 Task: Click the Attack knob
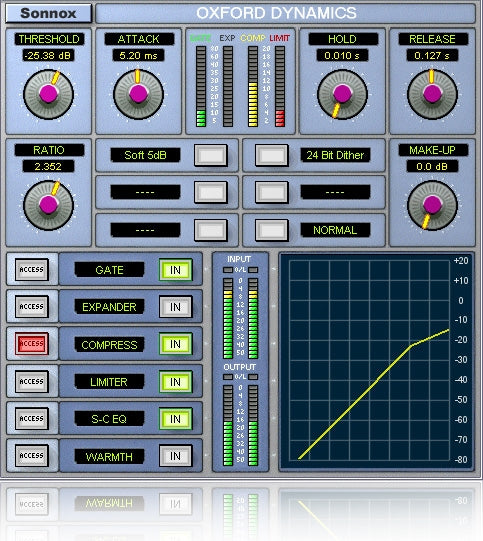point(138,94)
